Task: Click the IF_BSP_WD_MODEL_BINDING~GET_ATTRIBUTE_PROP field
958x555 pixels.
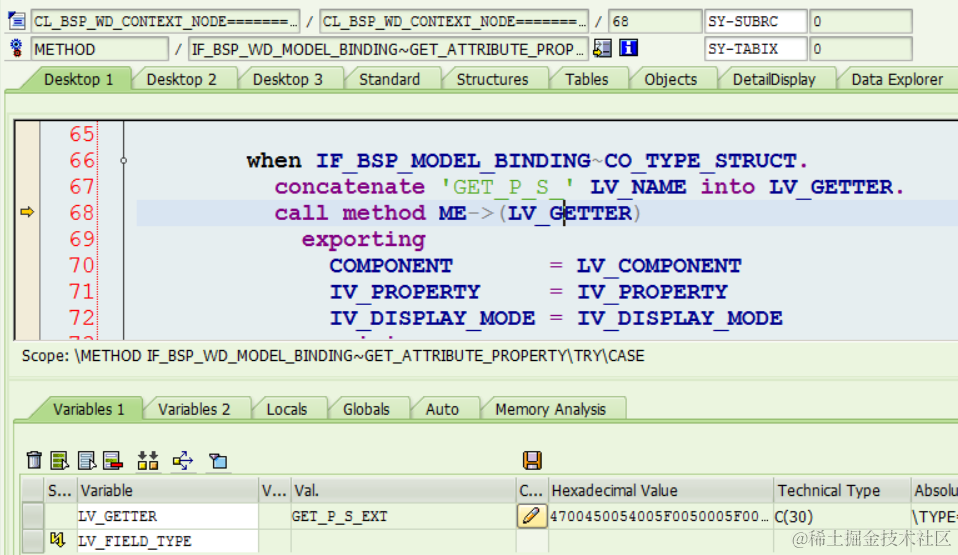Action: tap(387, 49)
